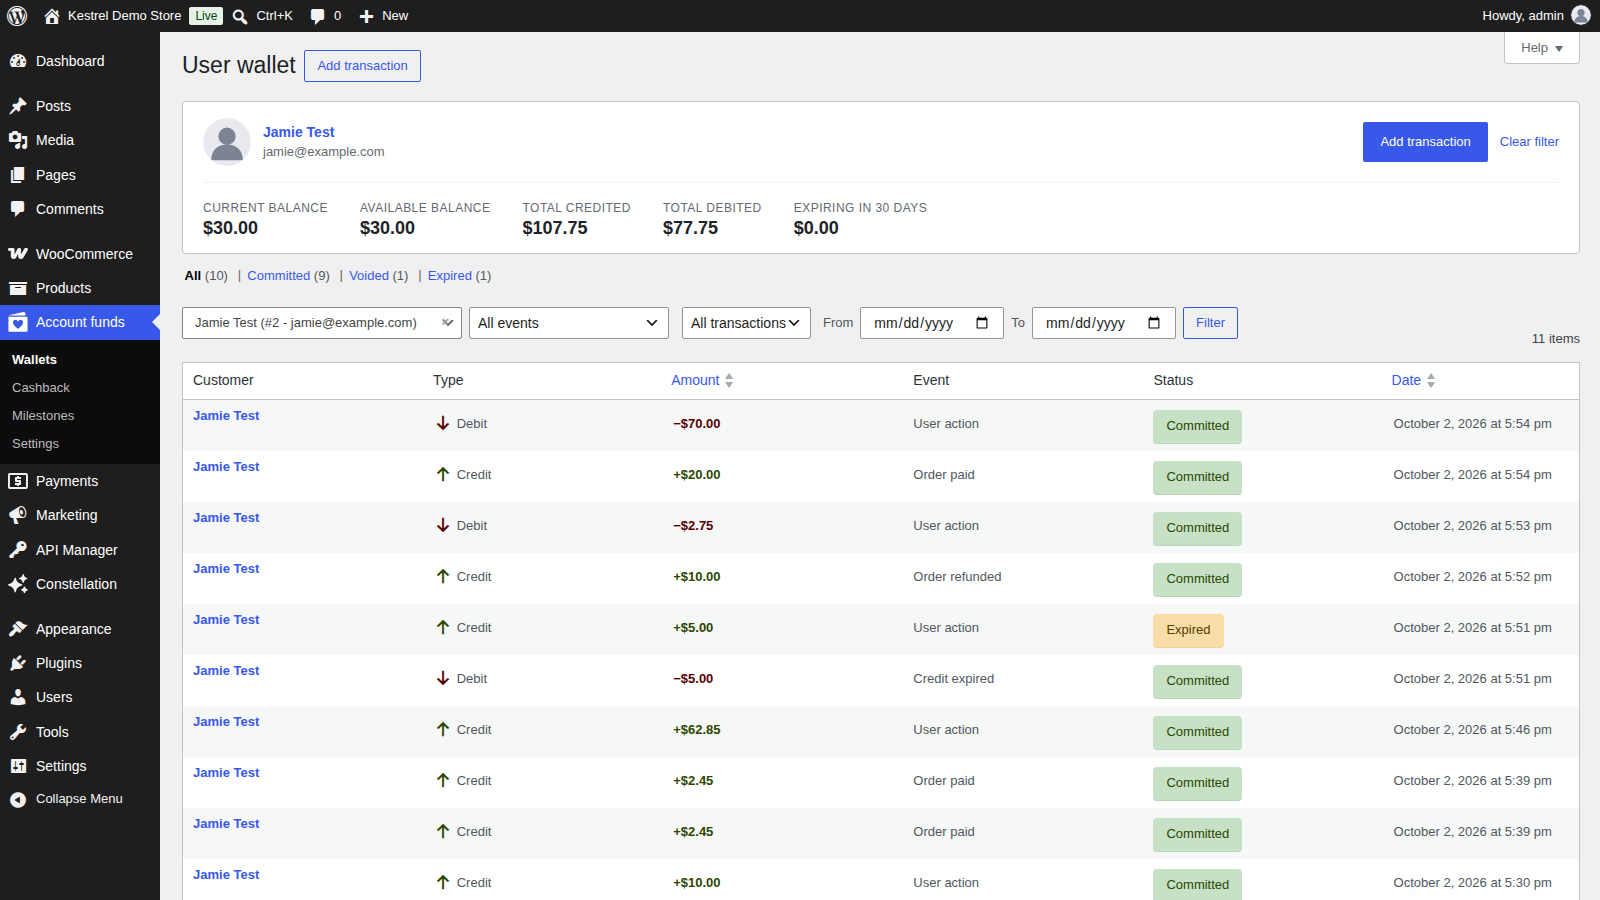
Task: Click the Account funds wallet icon
Action: [x=18, y=322]
